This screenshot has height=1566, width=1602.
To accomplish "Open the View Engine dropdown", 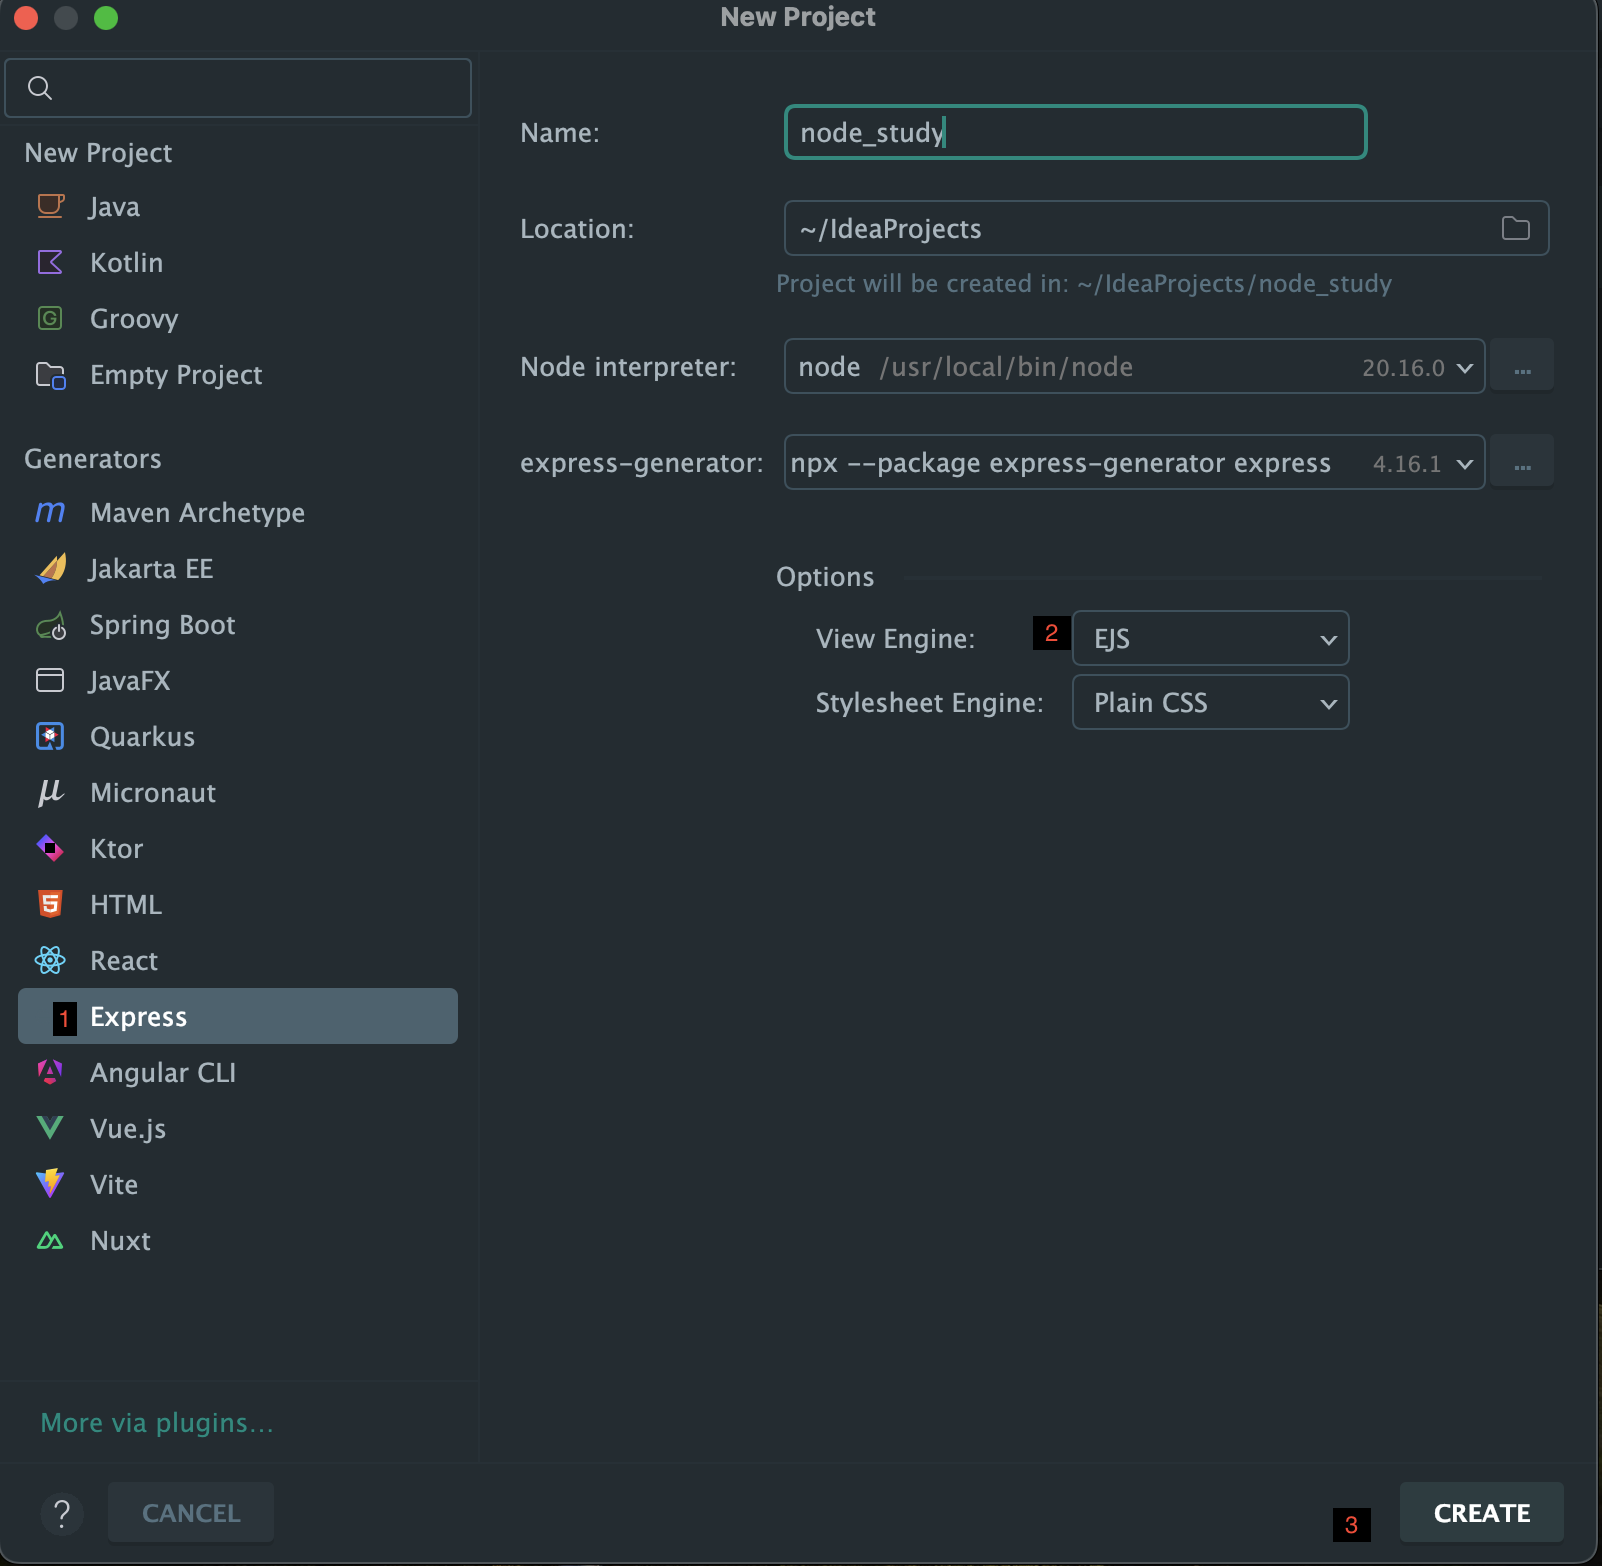I will coord(1210,638).
